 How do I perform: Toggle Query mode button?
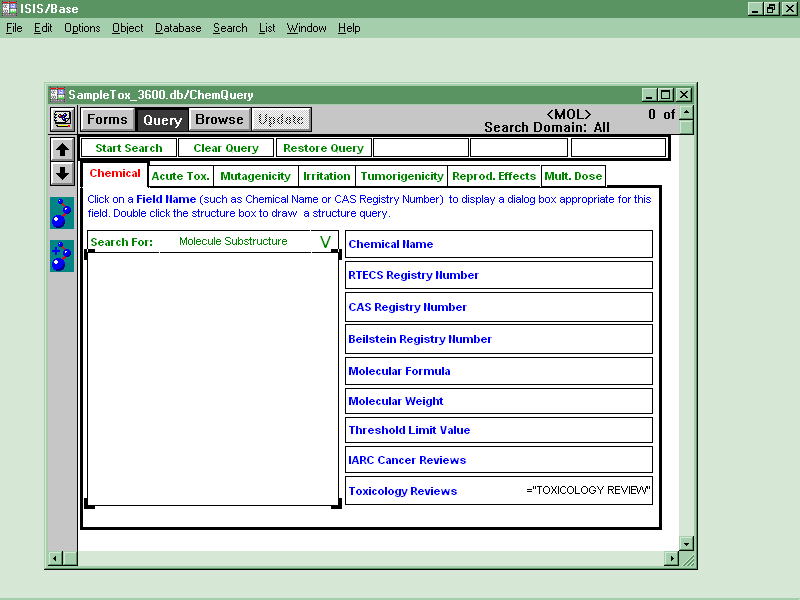coord(162,120)
